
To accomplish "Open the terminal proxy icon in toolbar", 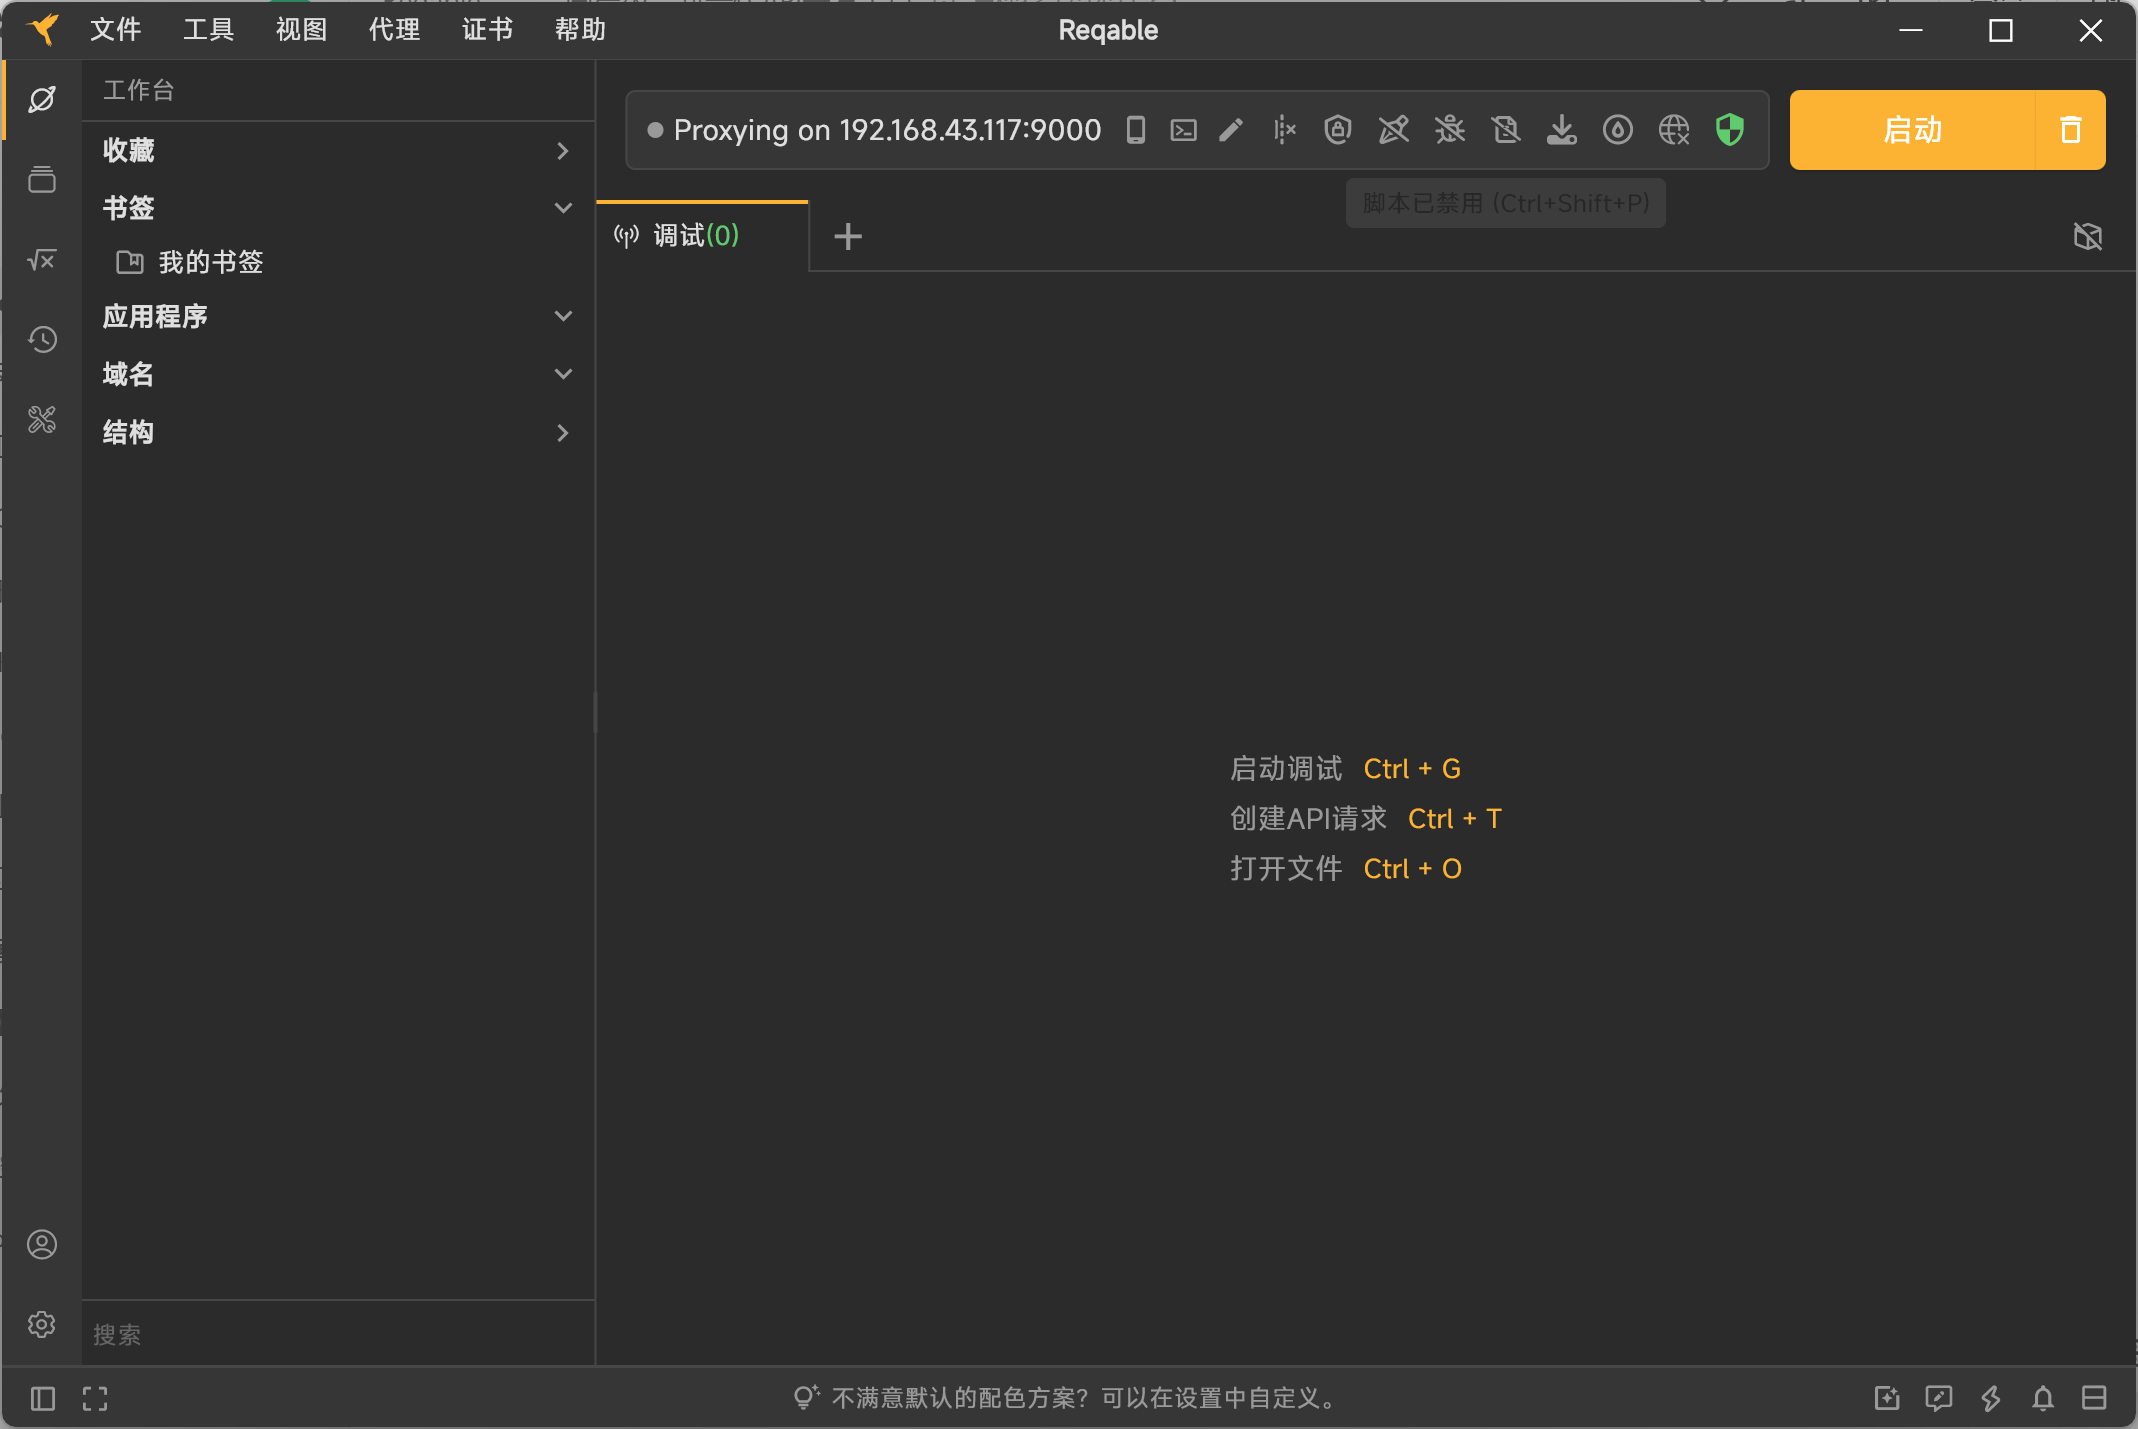I will [1184, 130].
